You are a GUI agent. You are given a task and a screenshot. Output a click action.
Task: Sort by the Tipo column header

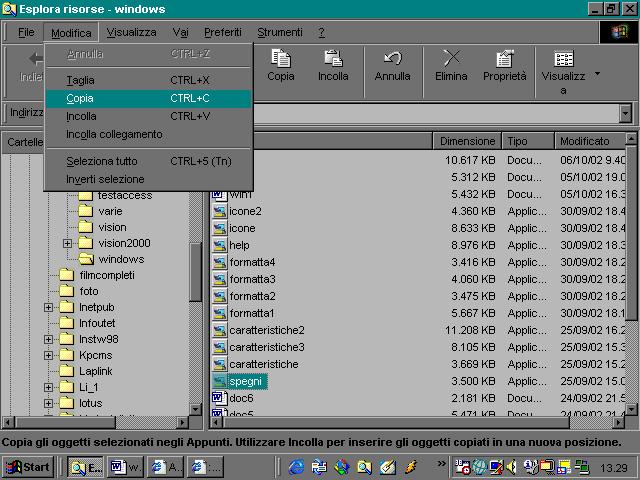click(528, 141)
